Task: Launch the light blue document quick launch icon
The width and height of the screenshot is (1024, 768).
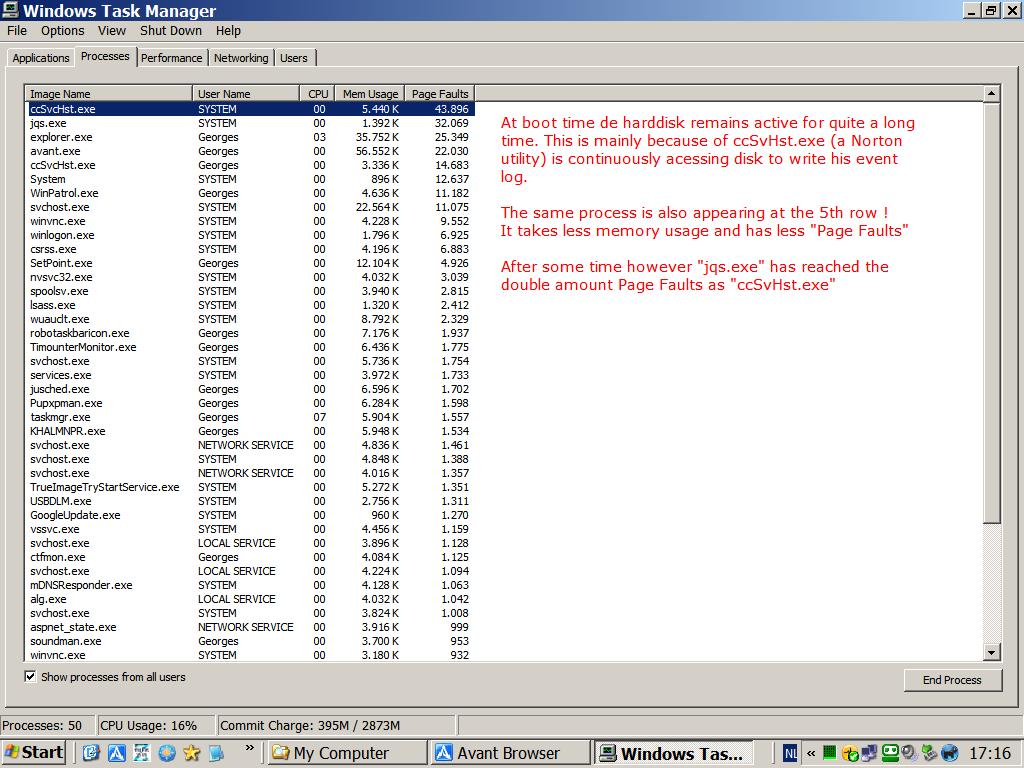Action: tap(216, 753)
